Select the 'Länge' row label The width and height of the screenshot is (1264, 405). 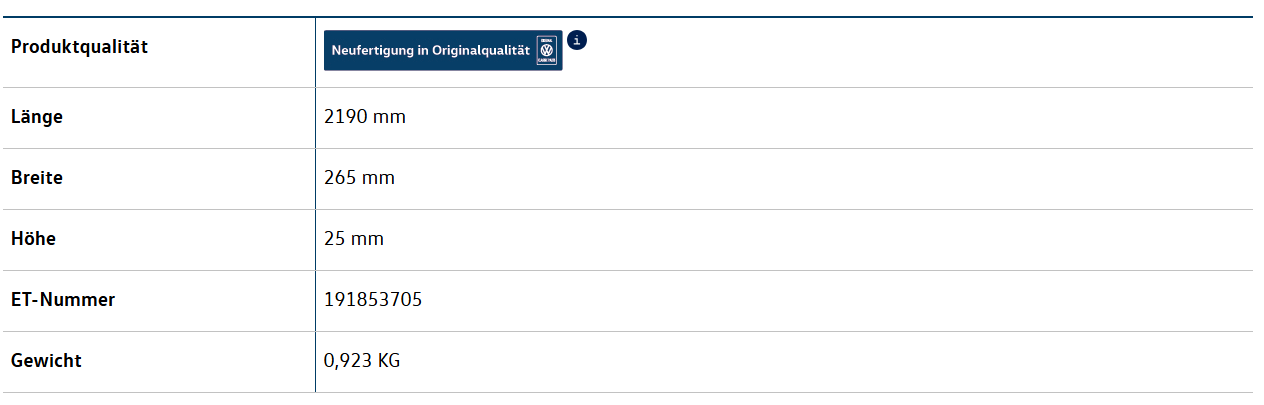point(37,117)
